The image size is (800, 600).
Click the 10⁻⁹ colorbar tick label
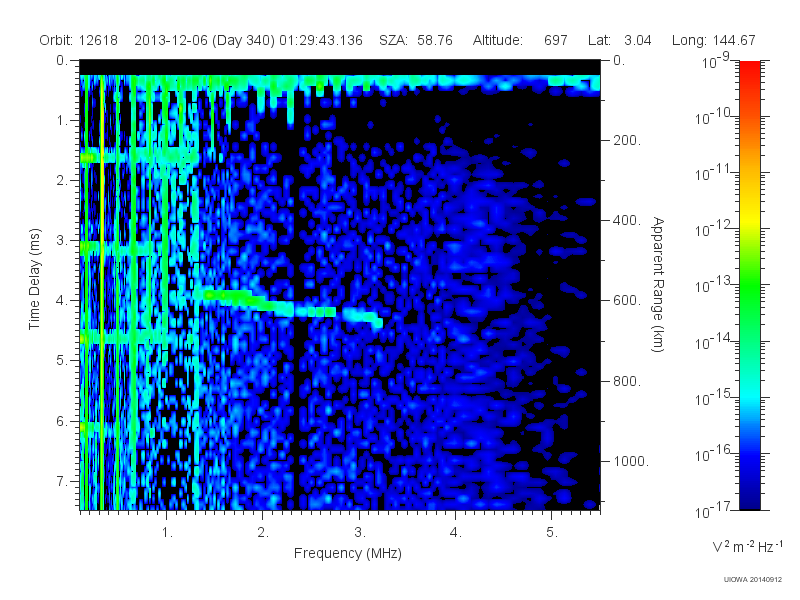pos(716,62)
